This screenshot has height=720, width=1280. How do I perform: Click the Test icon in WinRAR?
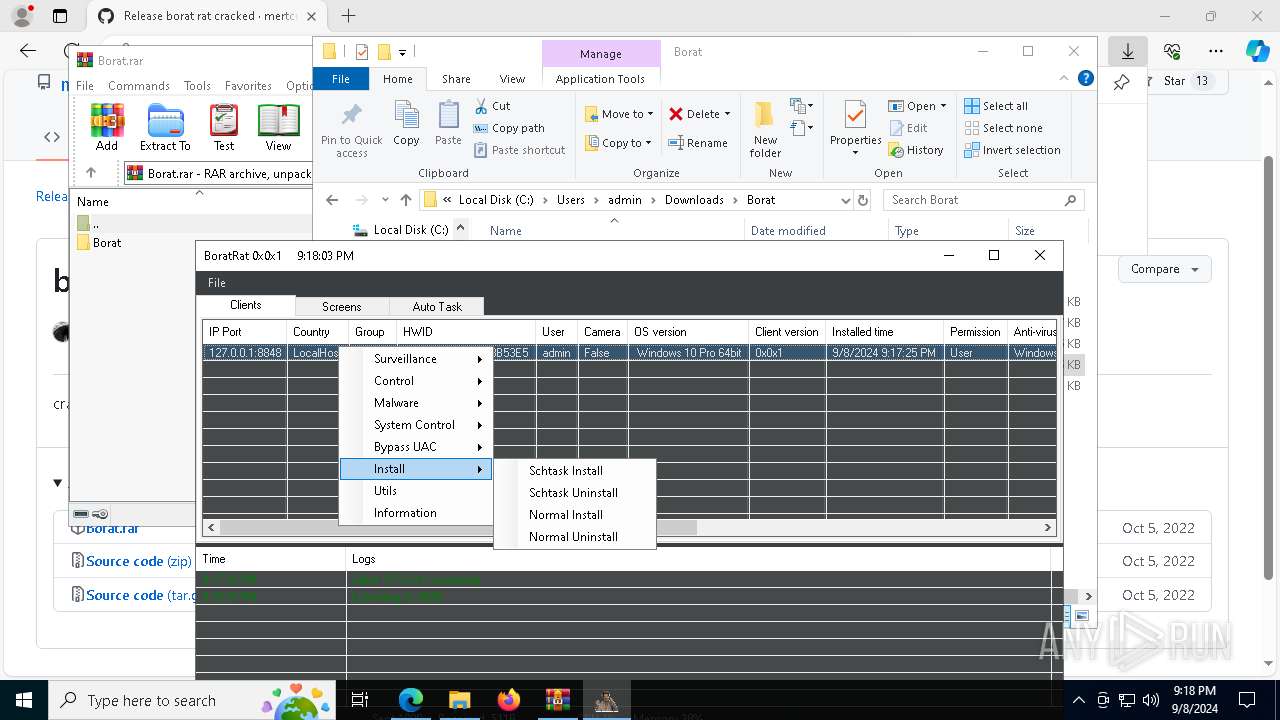224,127
